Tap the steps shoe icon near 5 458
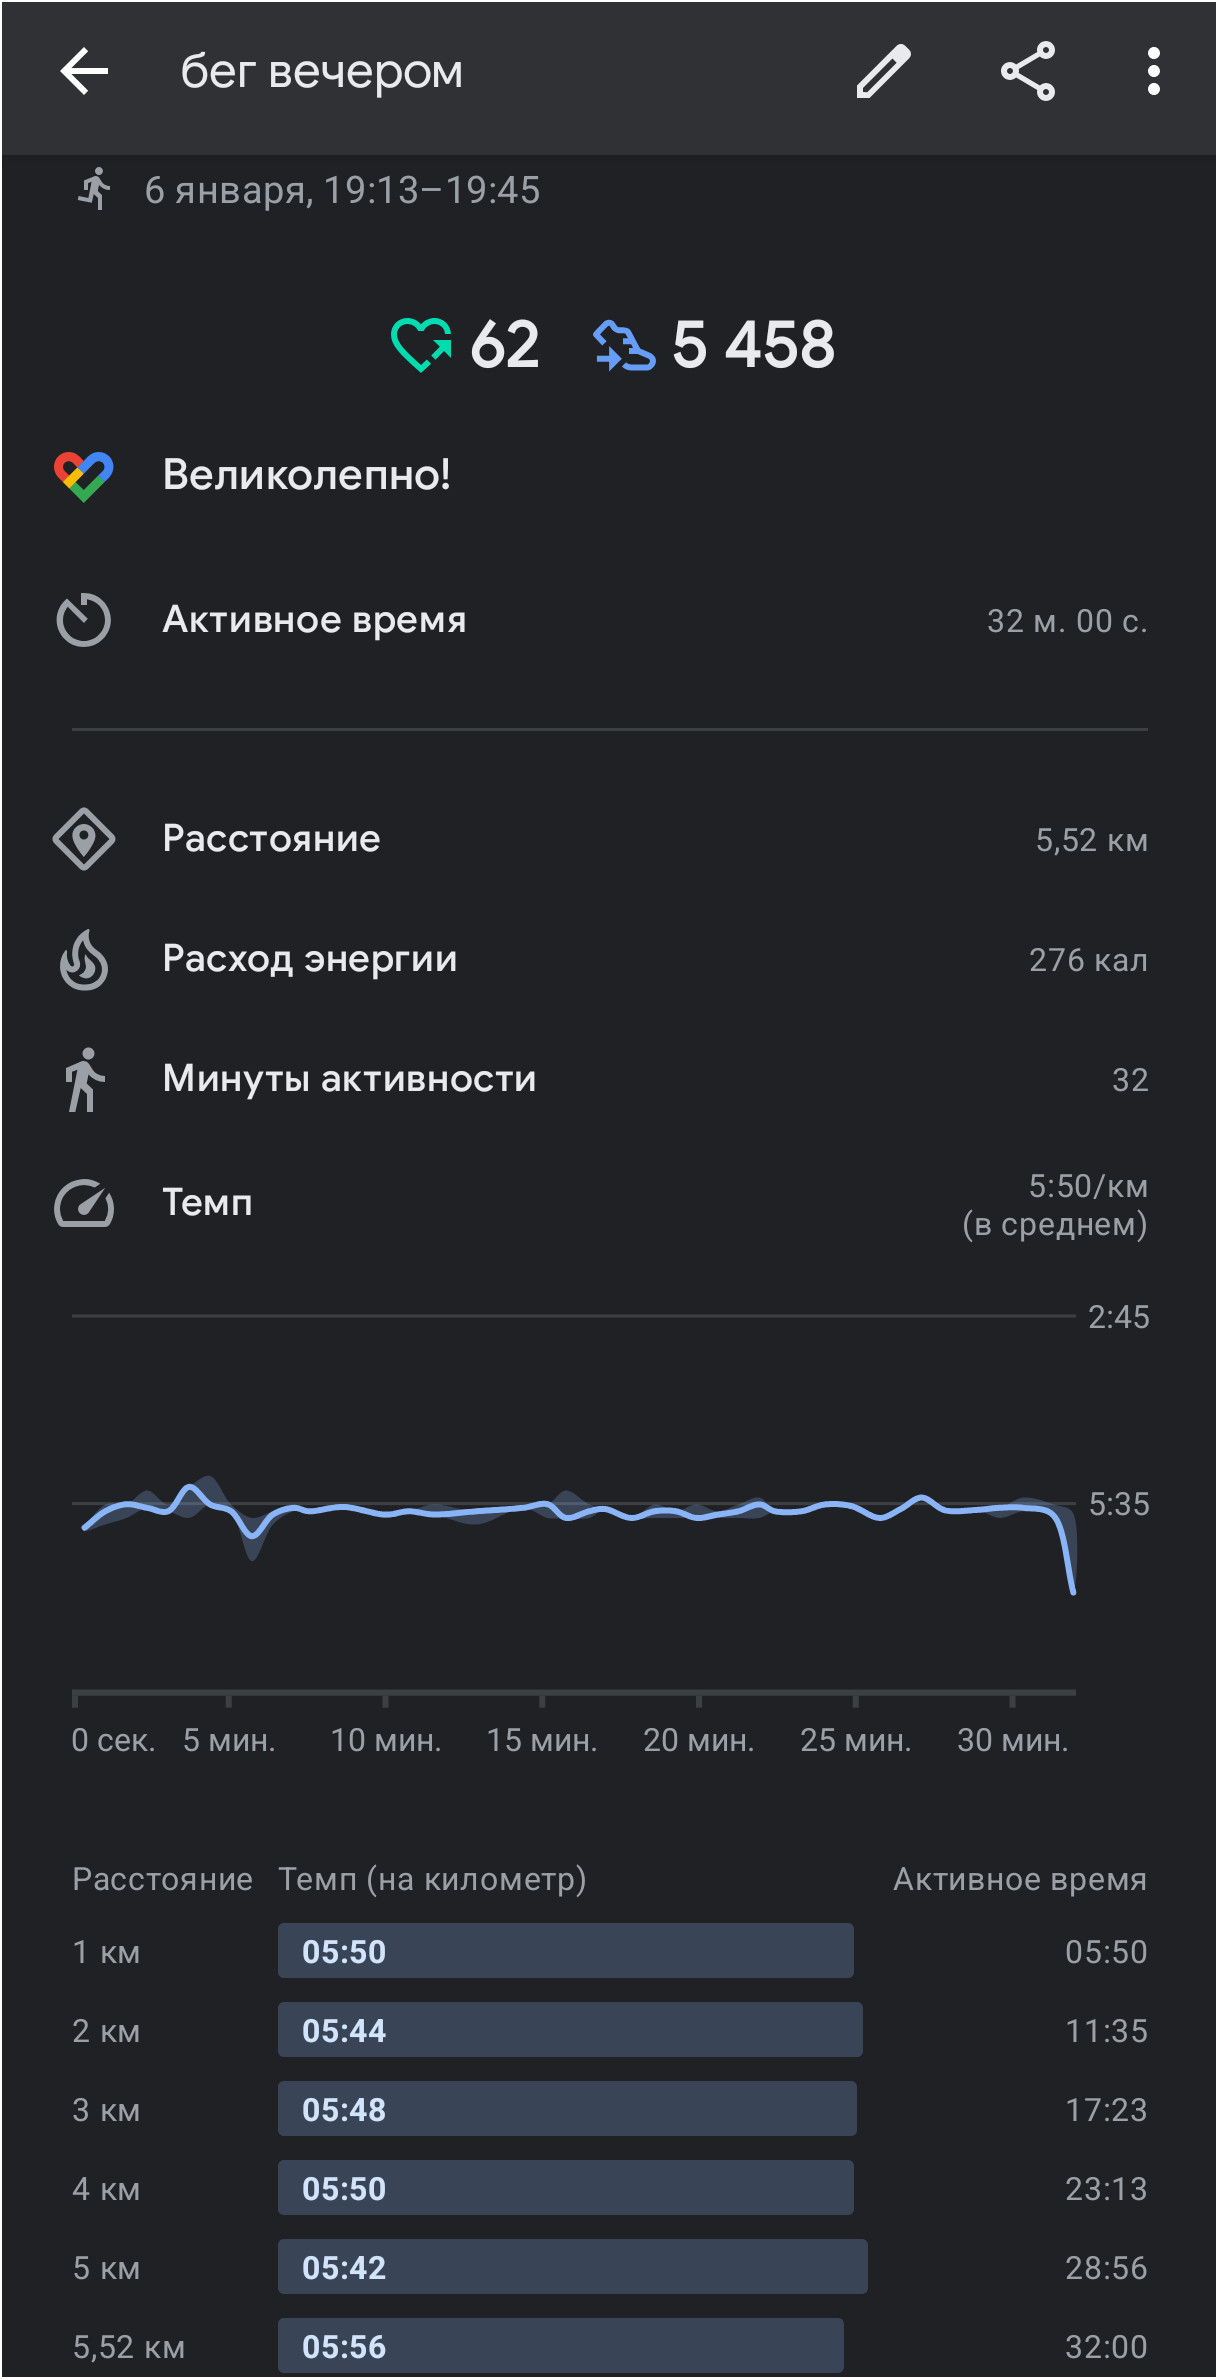This screenshot has height=2379, width=1218. click(624, 345)
